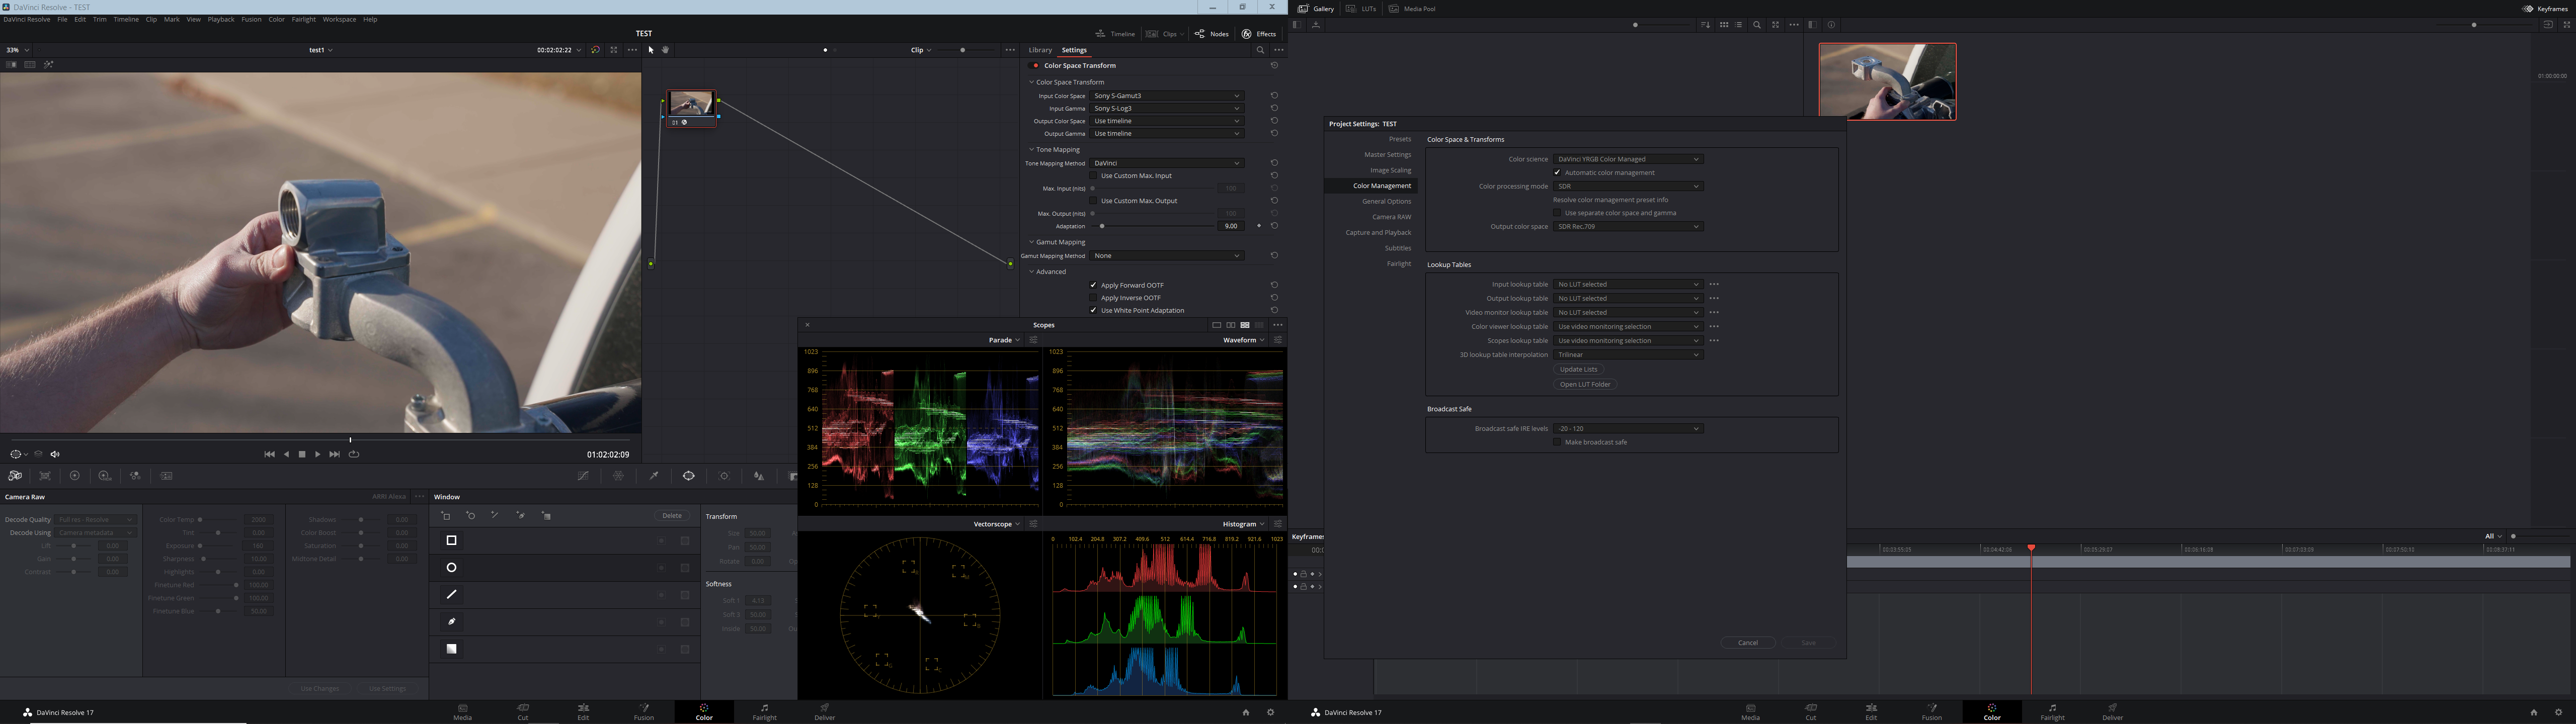The height and width of the screenshot is (724, 2576).
Task: Switch to the Library tab
Action: click(x=1039, y=50)
